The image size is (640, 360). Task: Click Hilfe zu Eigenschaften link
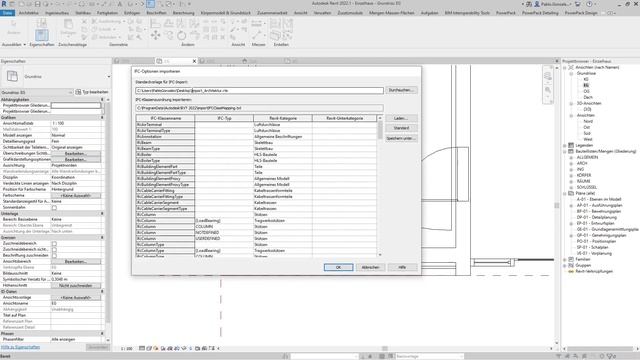(20, 347)
